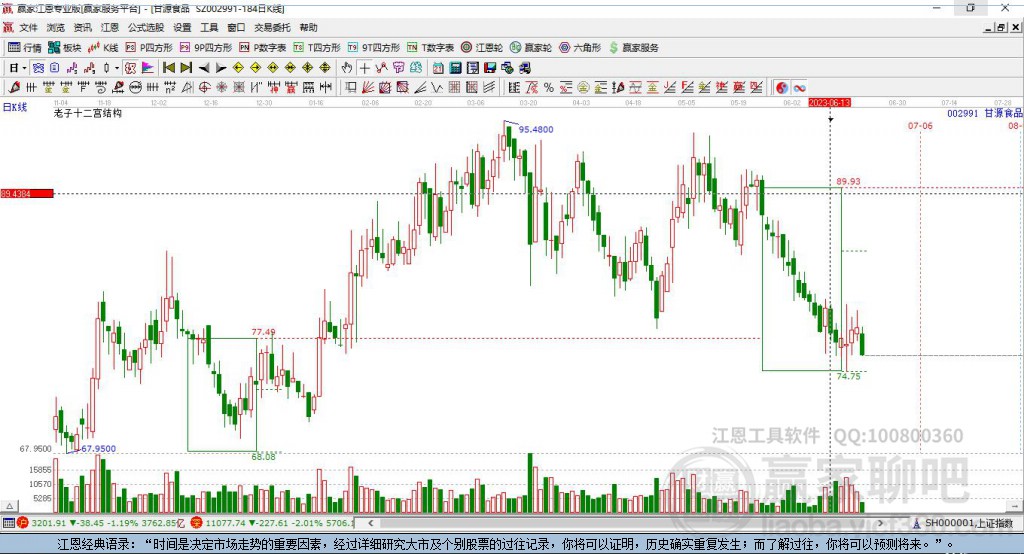Viewport: 1024px width, 554px height.
Task: Select the red pencil drawing tool
Action: (x=14, y=88)
